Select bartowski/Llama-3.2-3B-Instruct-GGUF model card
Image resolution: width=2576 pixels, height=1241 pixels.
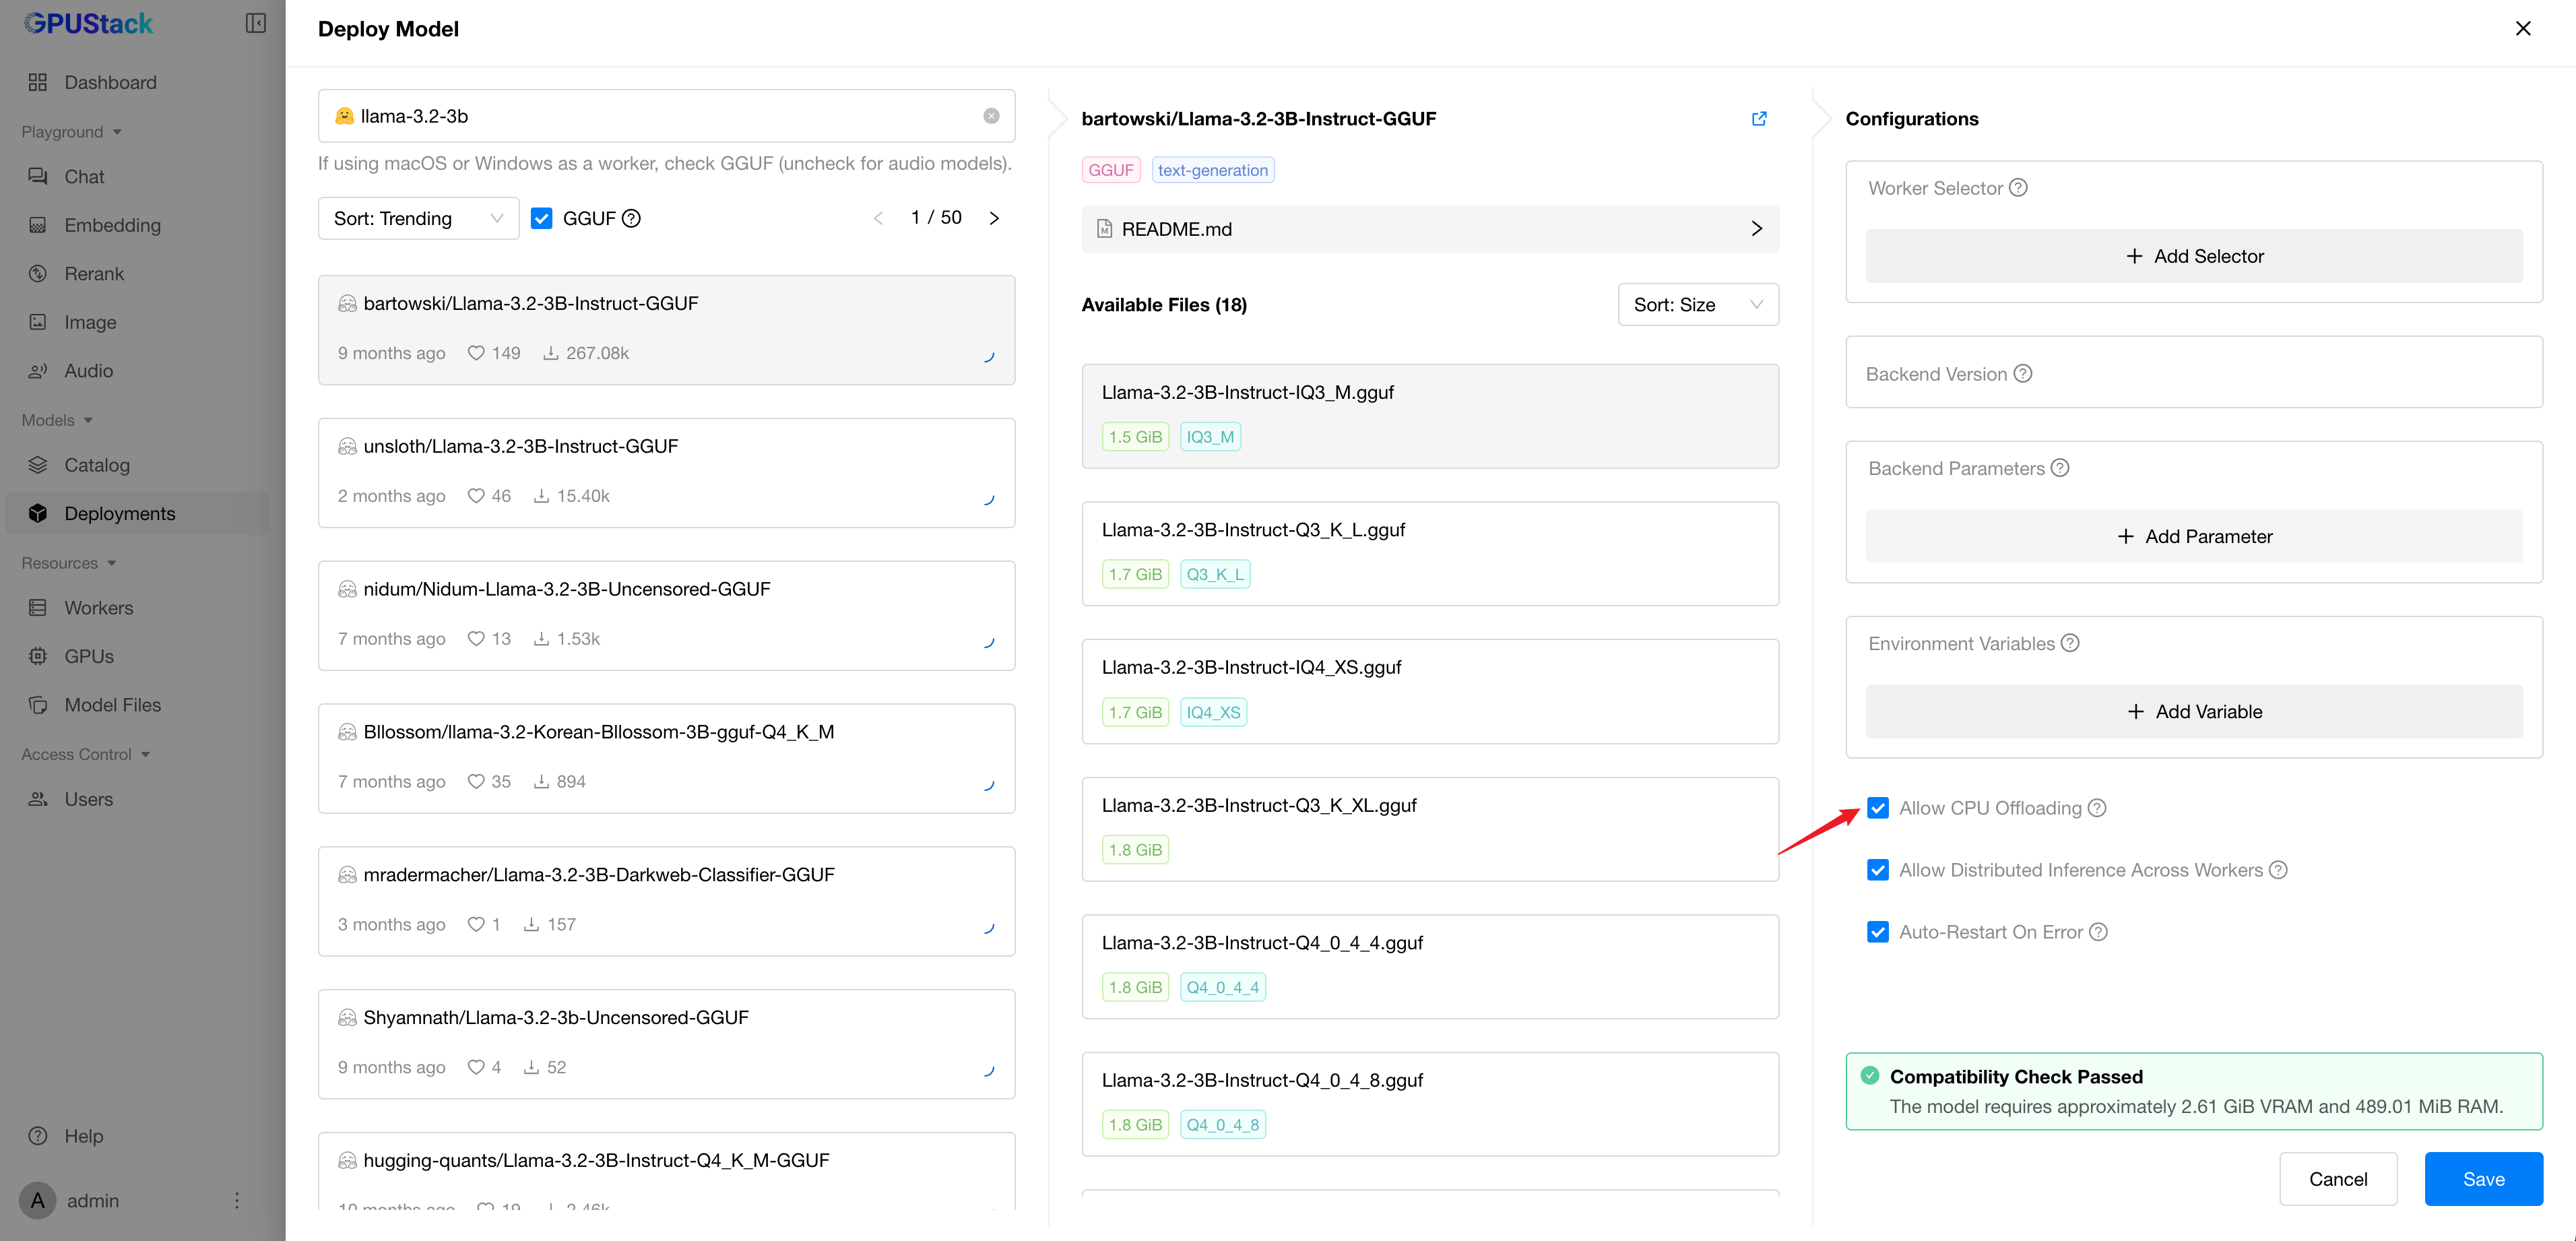[666, 329]
